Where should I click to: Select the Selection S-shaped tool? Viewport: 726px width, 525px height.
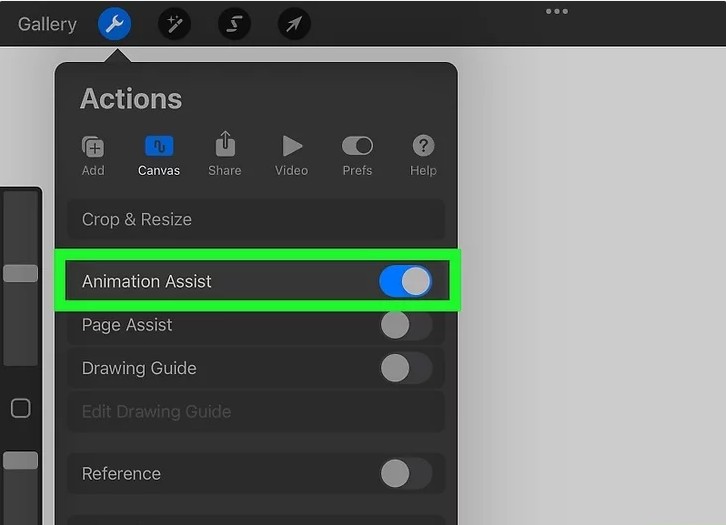[x=234, y=24]
